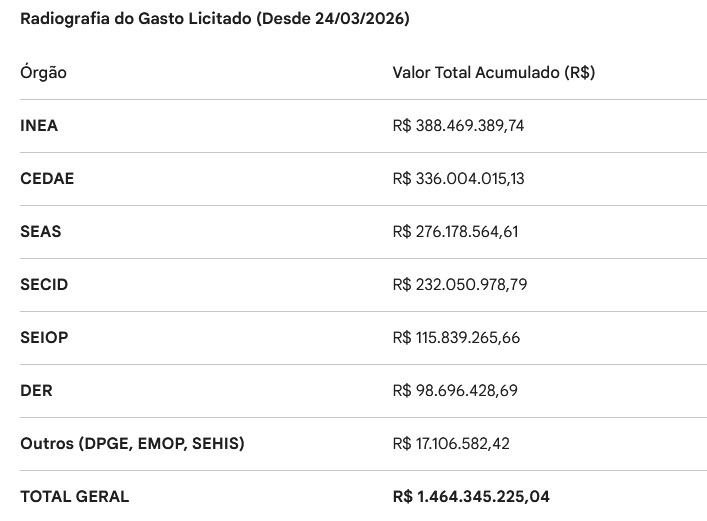Click the Outros (DPGE, EMOP, SEHIS) label

pyautogui.click(x=132, y=444)
